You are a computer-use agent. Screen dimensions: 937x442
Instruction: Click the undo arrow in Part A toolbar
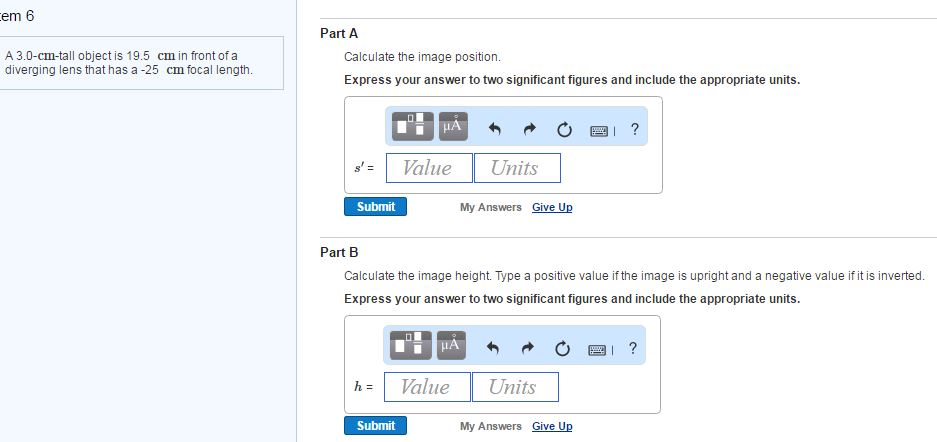pos(494,128)
